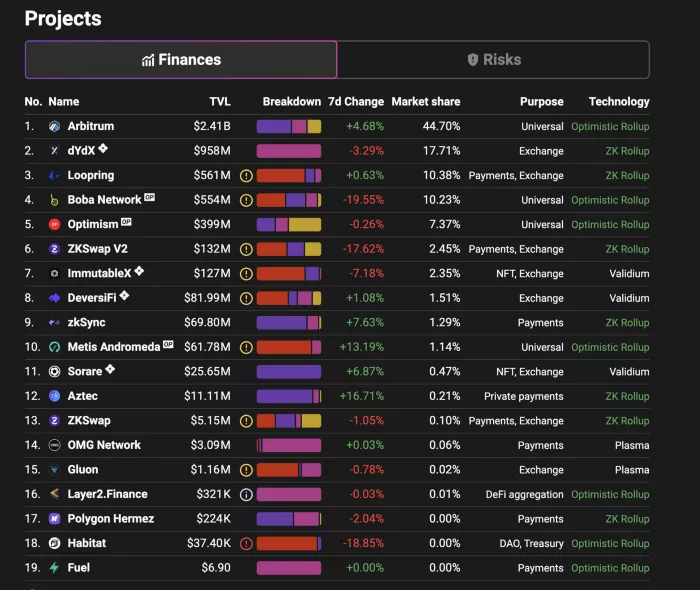
Task: Click the Metis Andromeda logo icon
Action: pyautogui.click(x=54, y=347)
